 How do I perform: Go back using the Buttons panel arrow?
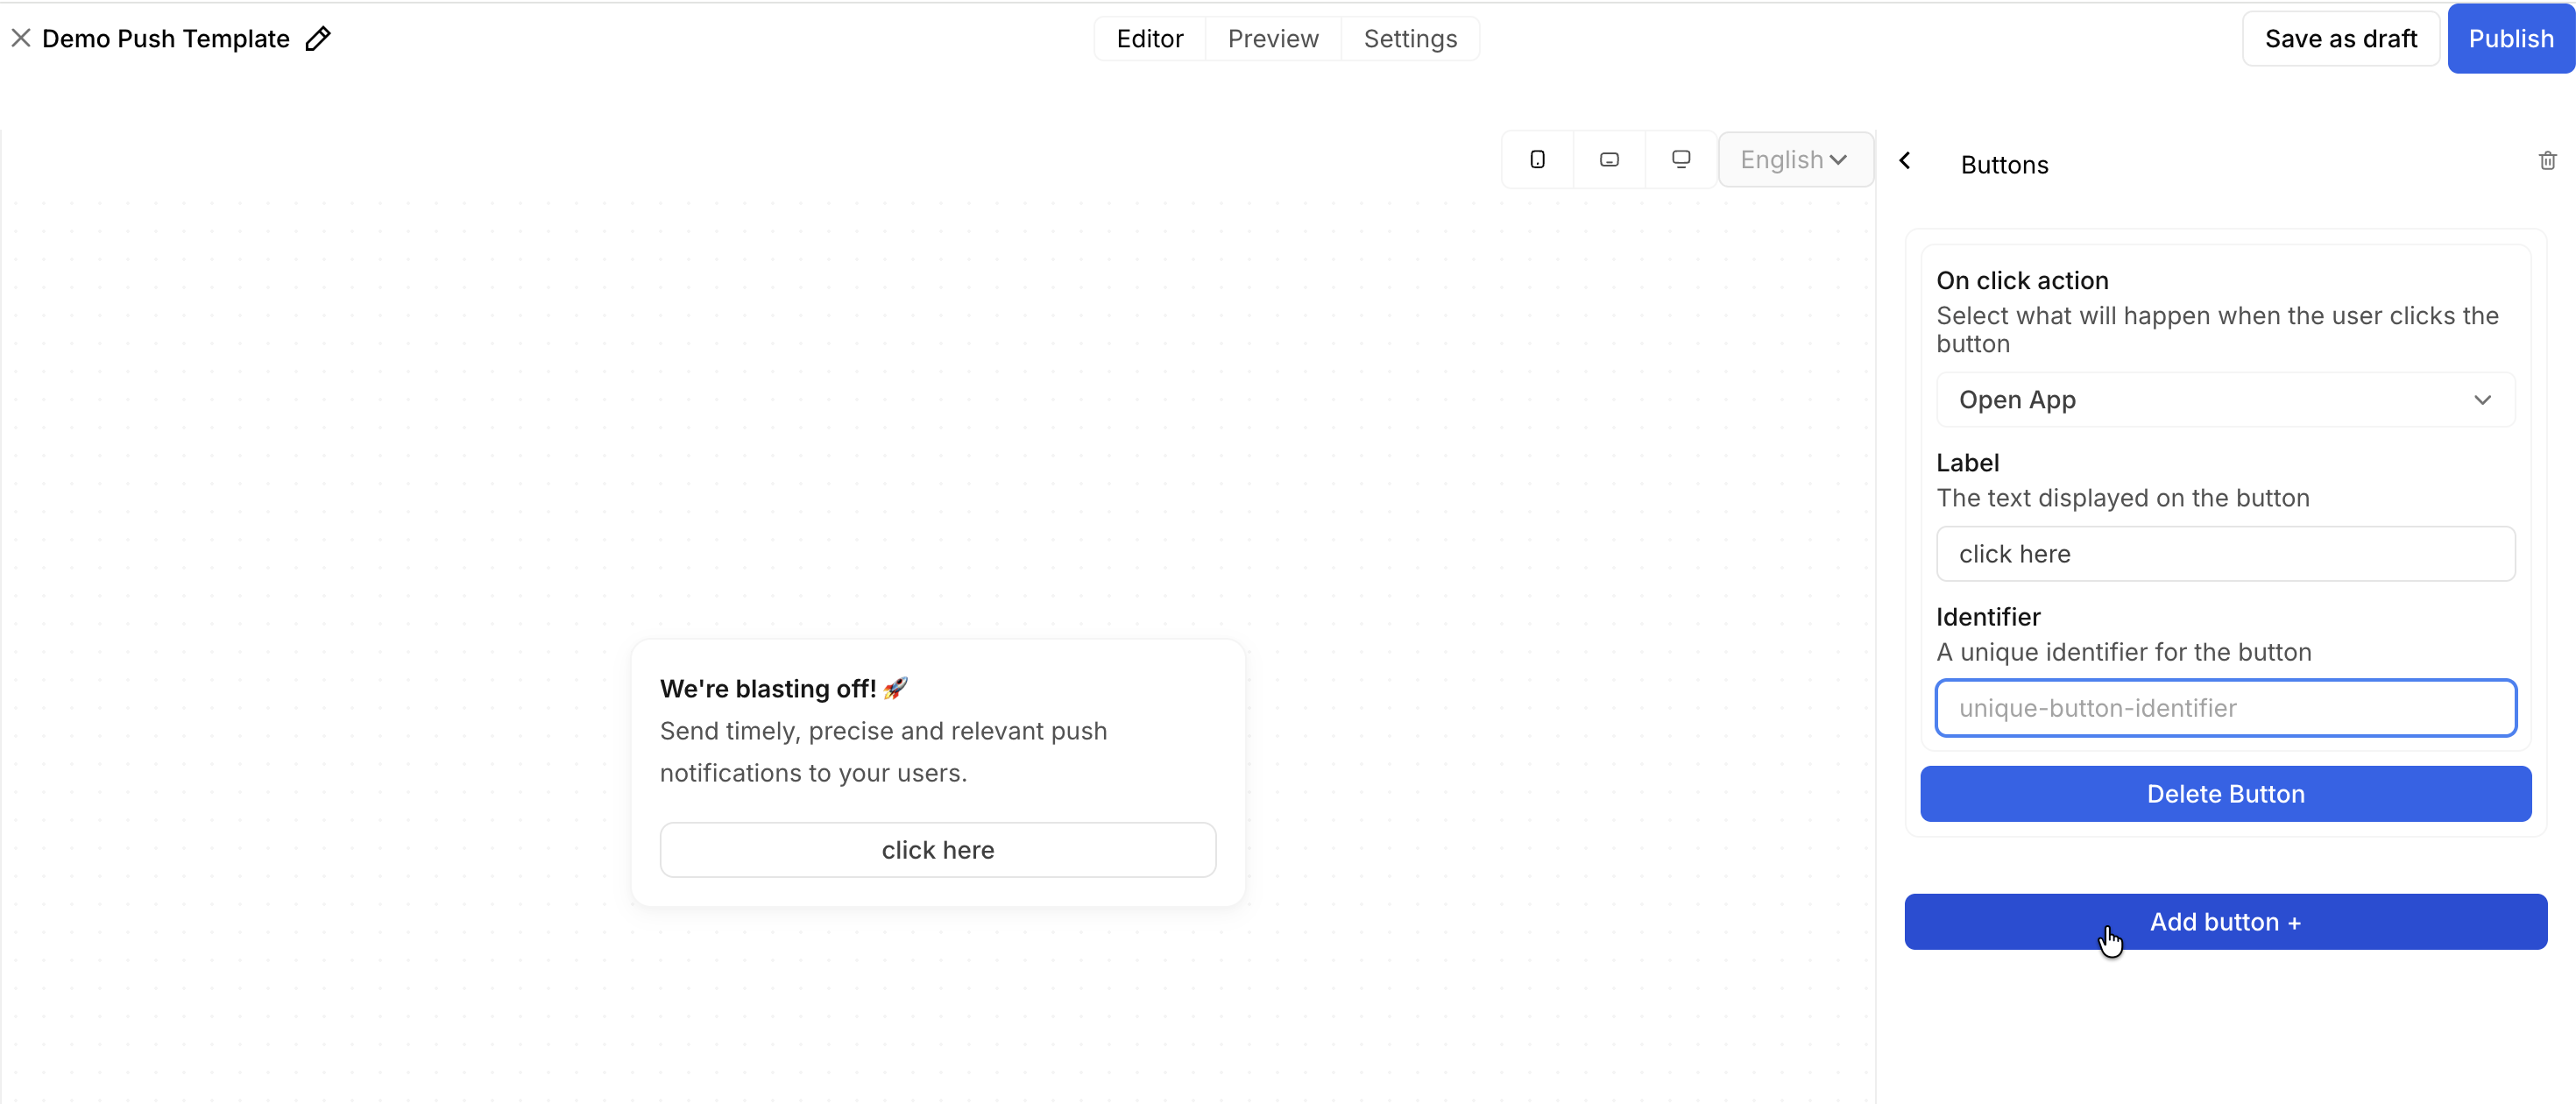pyautogui.click(x=1905, y=160)
